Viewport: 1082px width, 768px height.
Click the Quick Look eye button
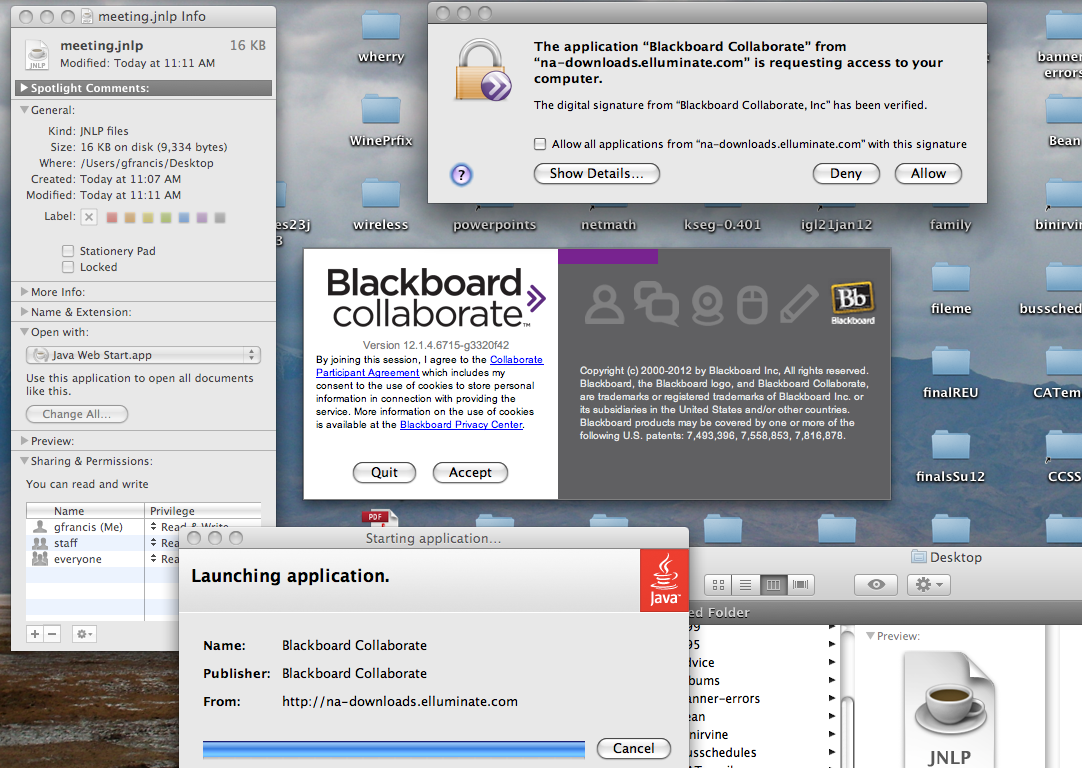pos(876,584)
